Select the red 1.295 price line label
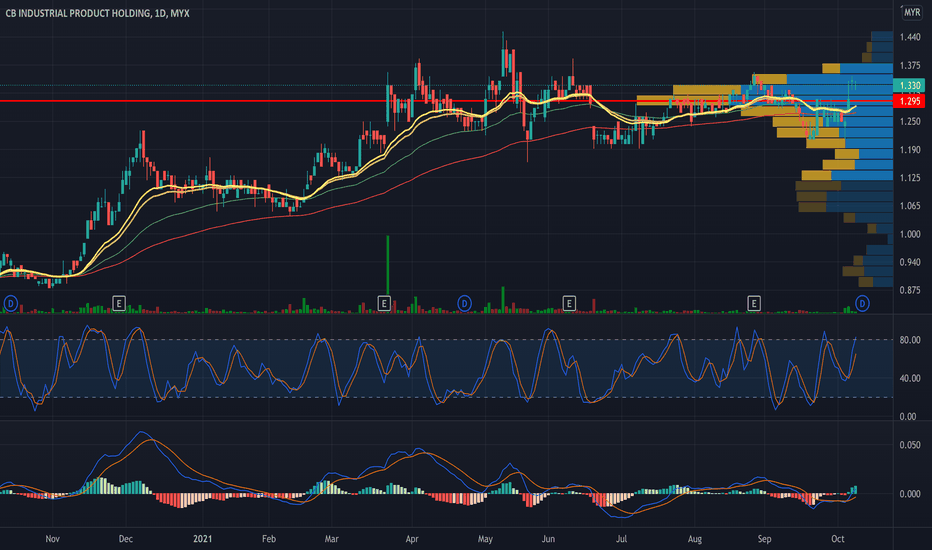This screenshot has height=550, width=932. click(909, 101)
